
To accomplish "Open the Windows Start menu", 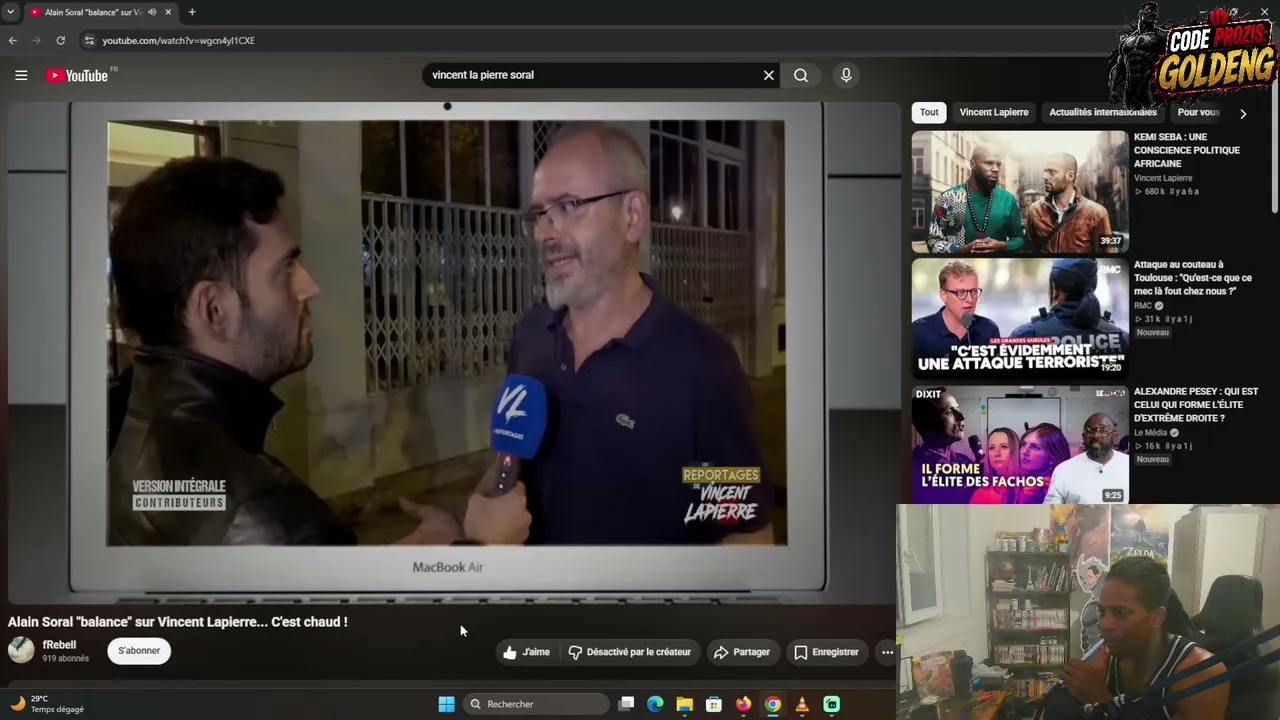I will pyautogui.click(x=446, y=704).
